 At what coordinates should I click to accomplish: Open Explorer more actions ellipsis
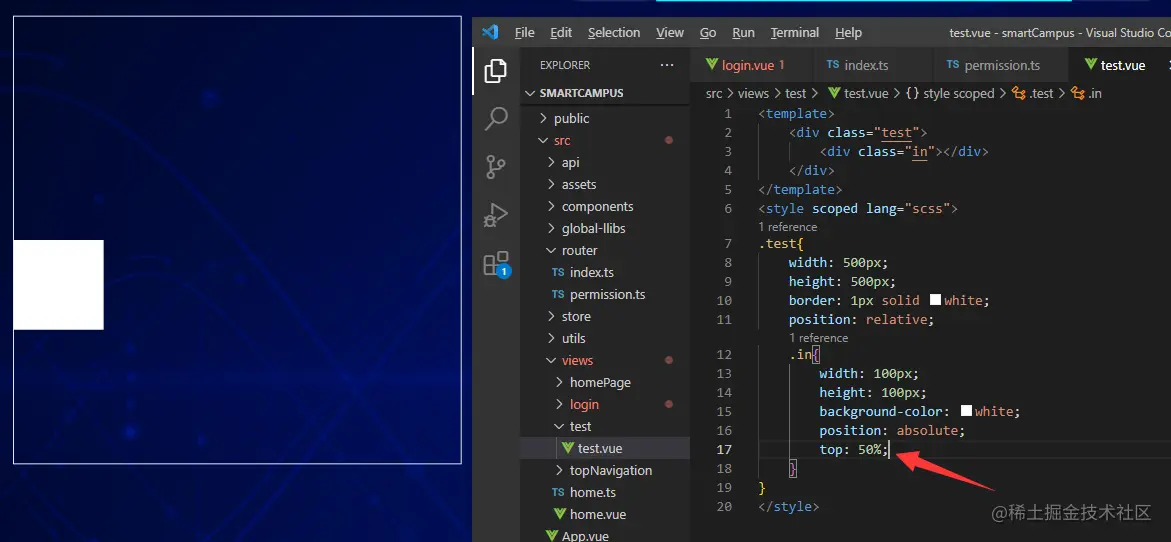667,65
